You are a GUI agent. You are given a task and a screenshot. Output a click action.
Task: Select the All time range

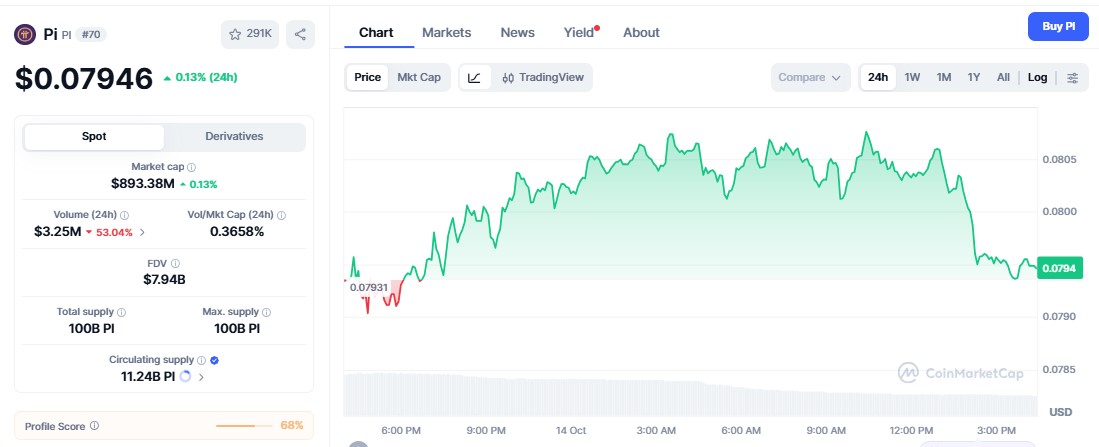pos(1003,78)
